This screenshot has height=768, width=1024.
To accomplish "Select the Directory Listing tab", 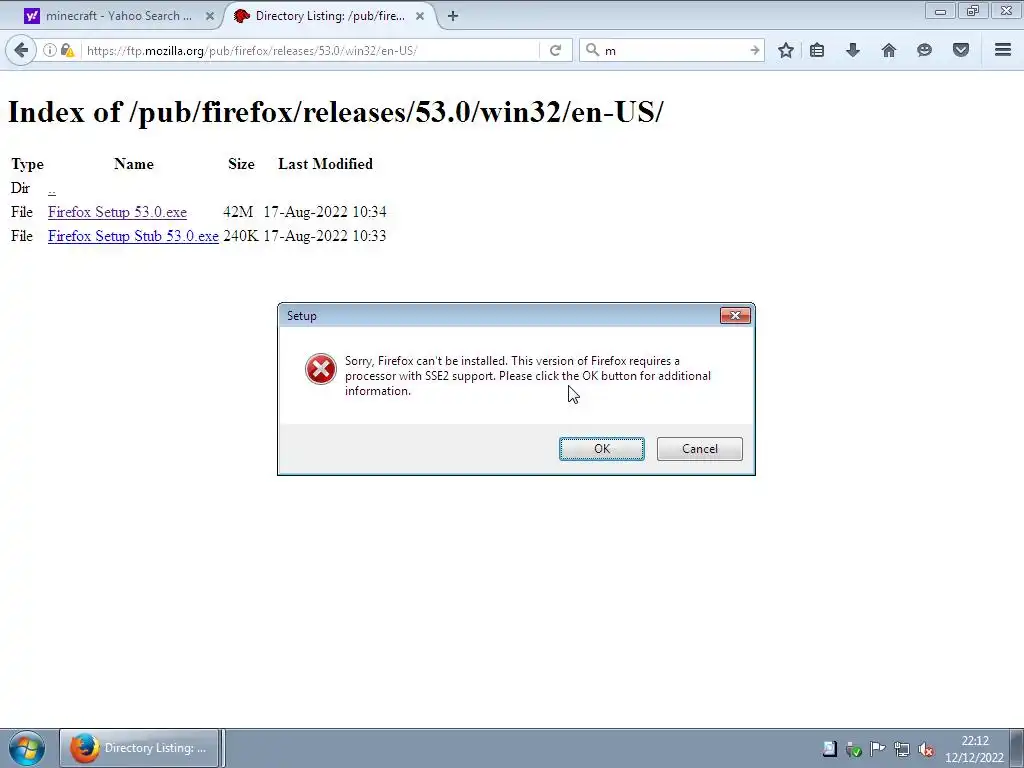I will pos(330,16).
